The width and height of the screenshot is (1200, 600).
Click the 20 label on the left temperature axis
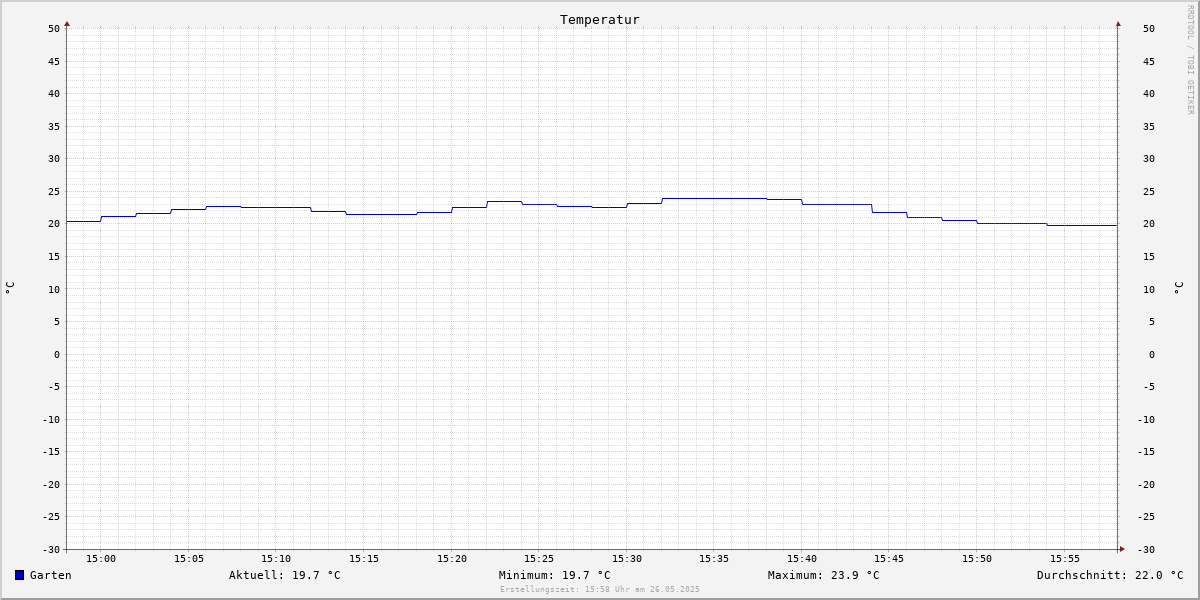54,224
